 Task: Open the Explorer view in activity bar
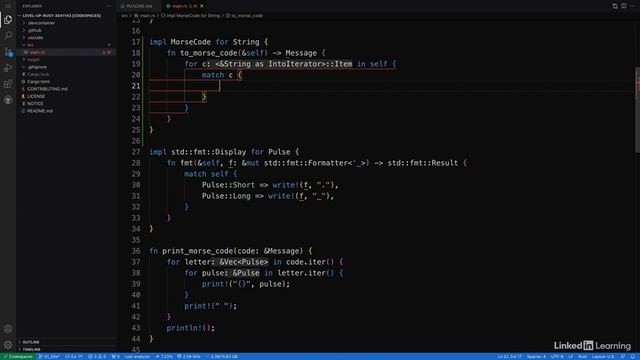(8, 20)
